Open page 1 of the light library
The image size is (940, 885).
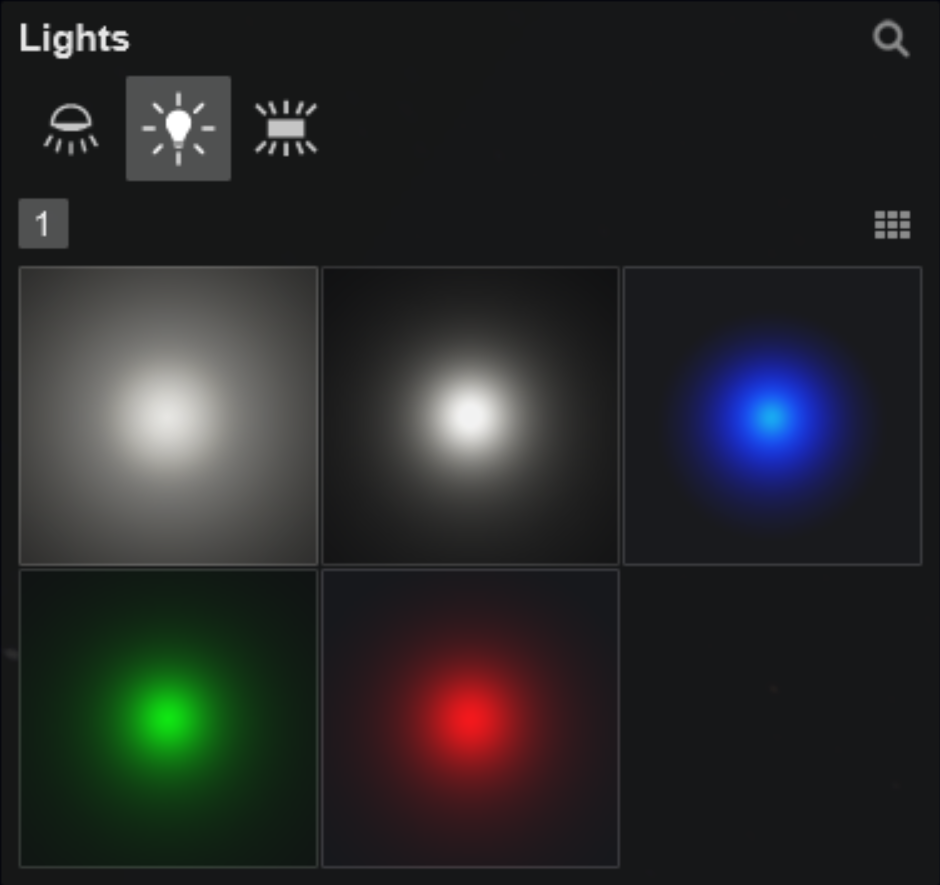44,224
